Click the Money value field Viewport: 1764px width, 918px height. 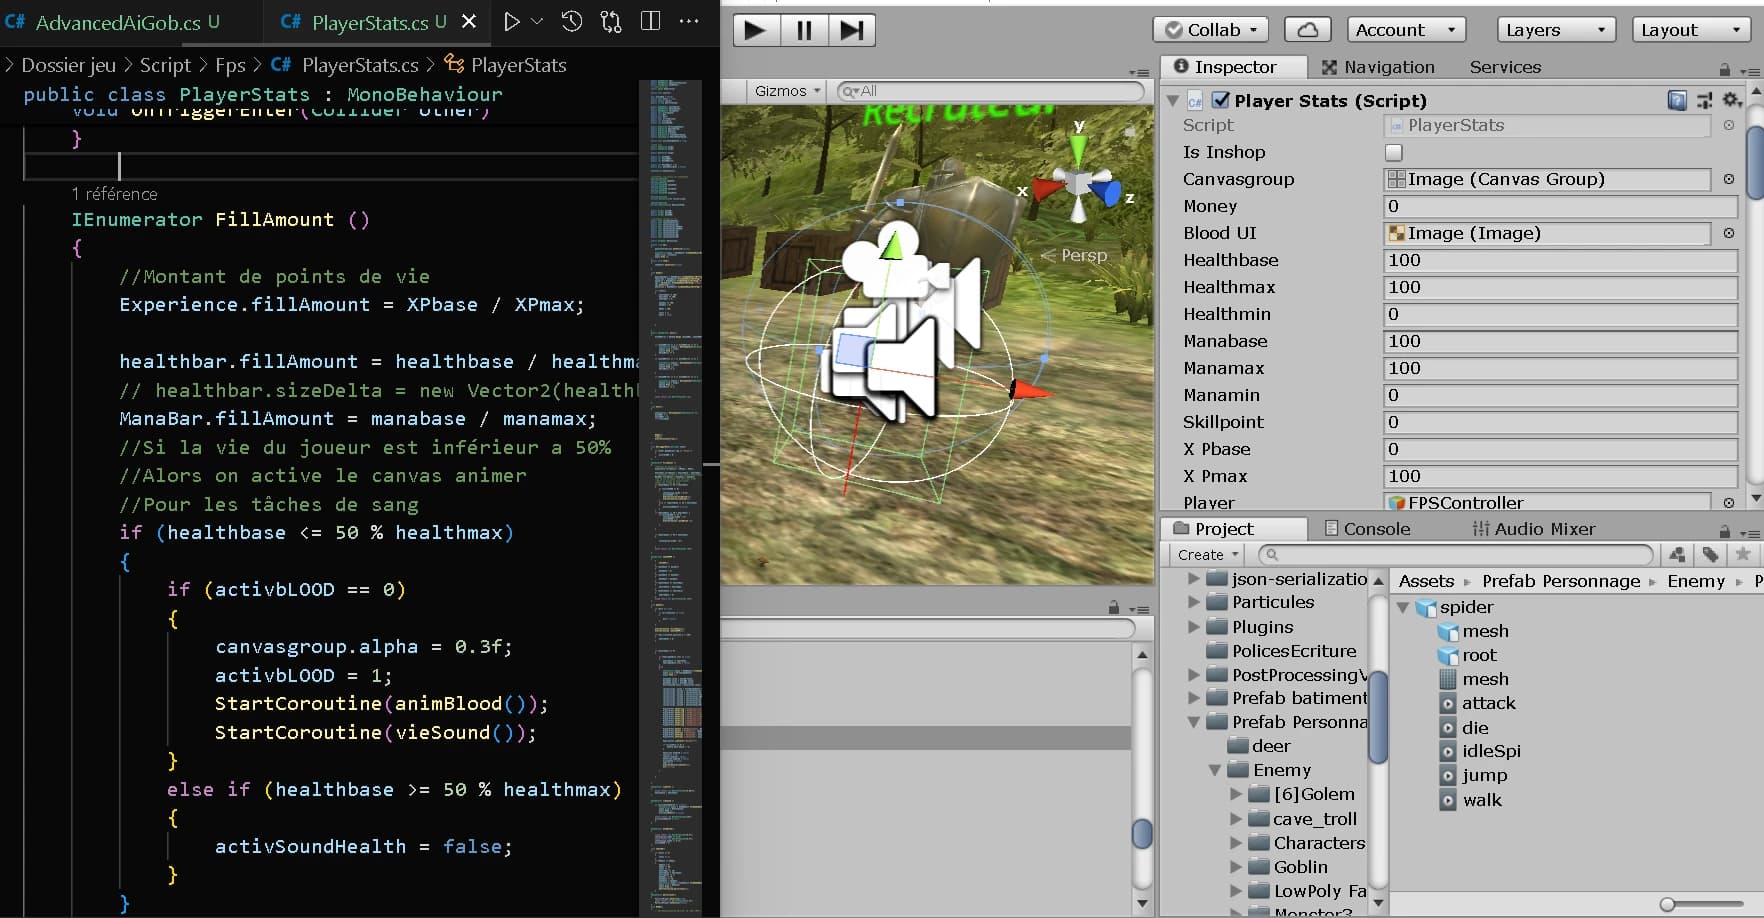[x=1560, y=206]
